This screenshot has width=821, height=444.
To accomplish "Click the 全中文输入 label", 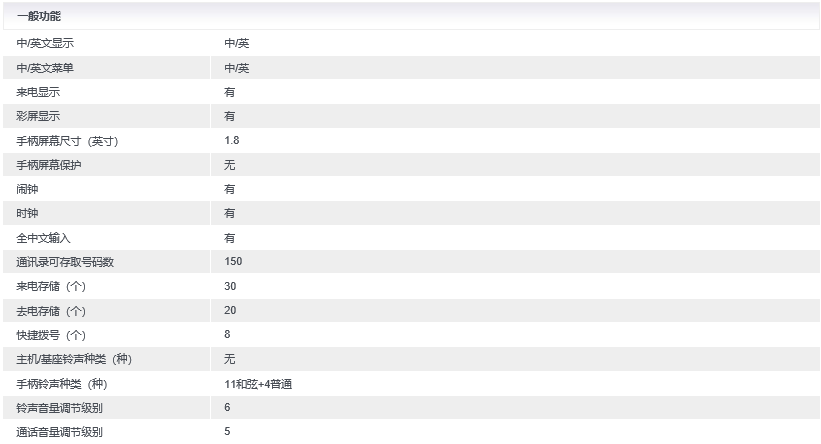I will click(43, 238).
